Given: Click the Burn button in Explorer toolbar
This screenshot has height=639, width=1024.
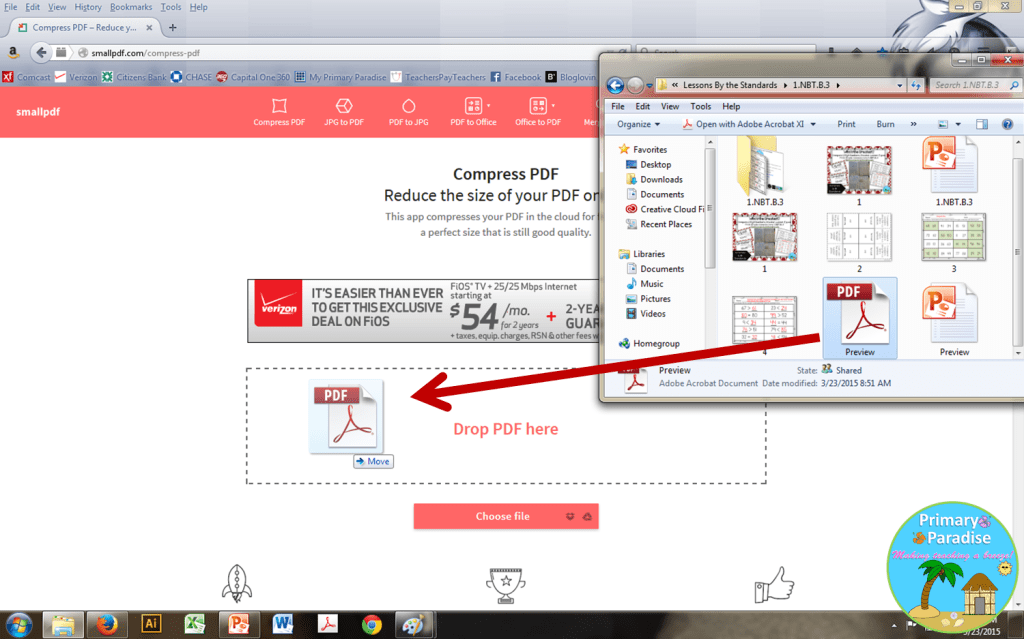Looking at the screenshot, I should tap(886, 124).
